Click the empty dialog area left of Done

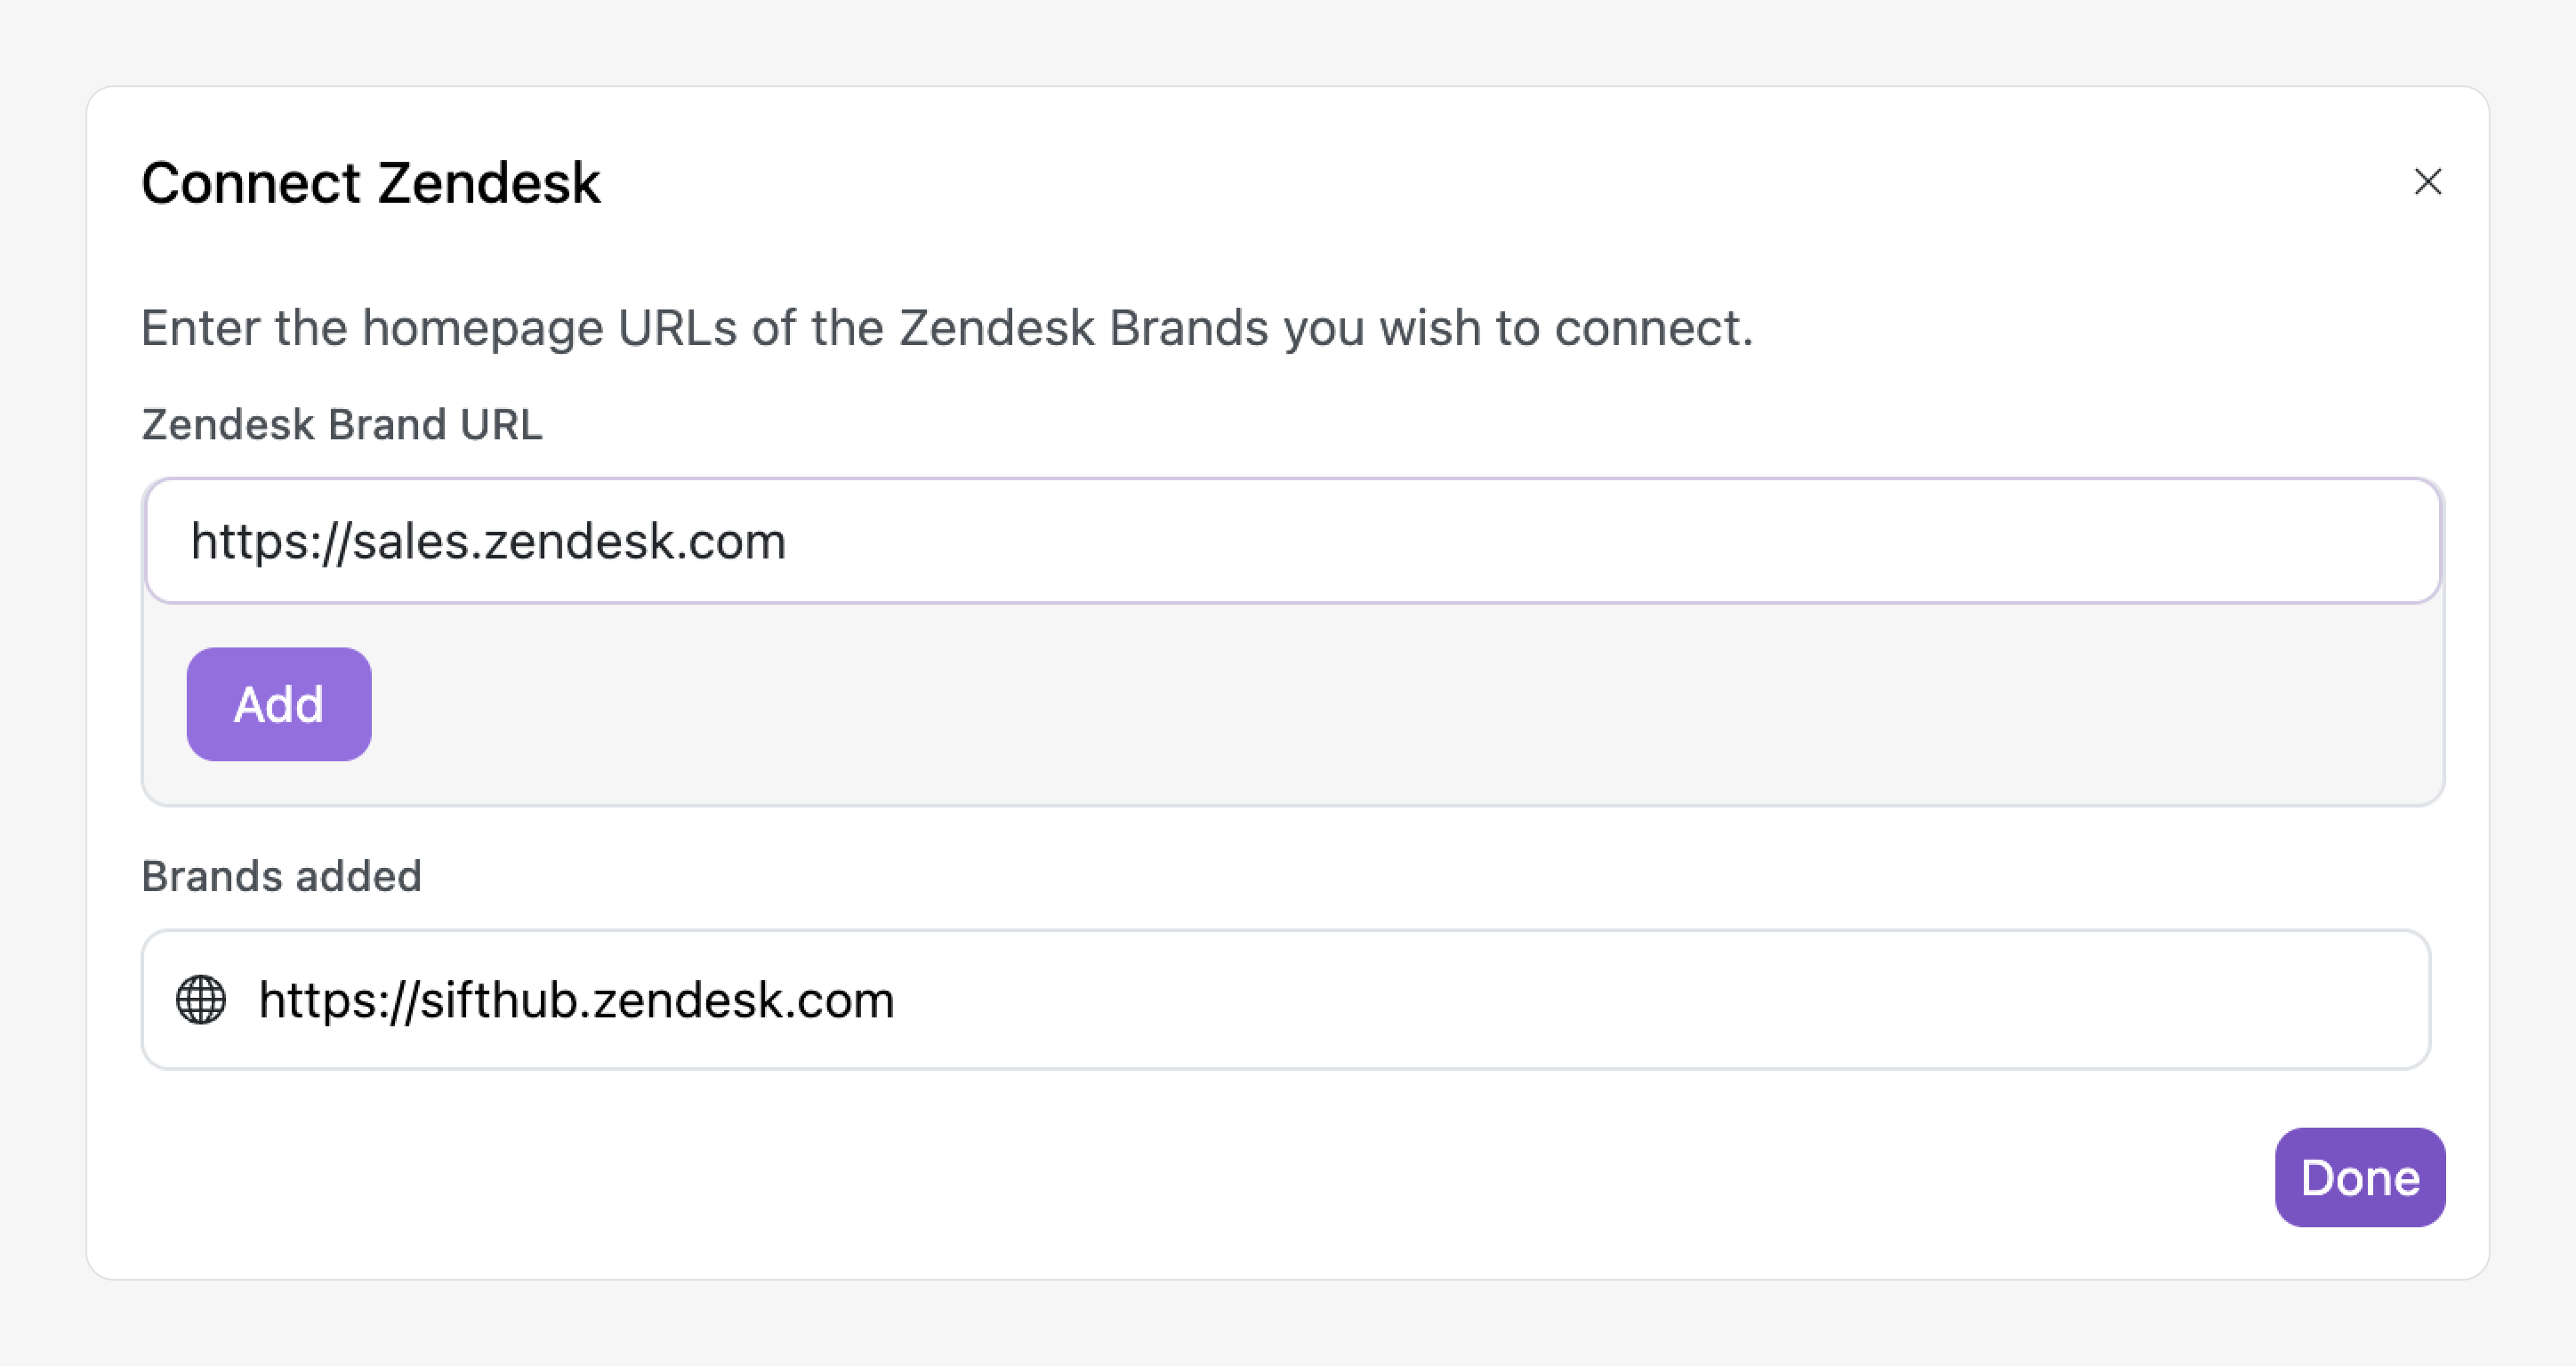(1400, 1177)
